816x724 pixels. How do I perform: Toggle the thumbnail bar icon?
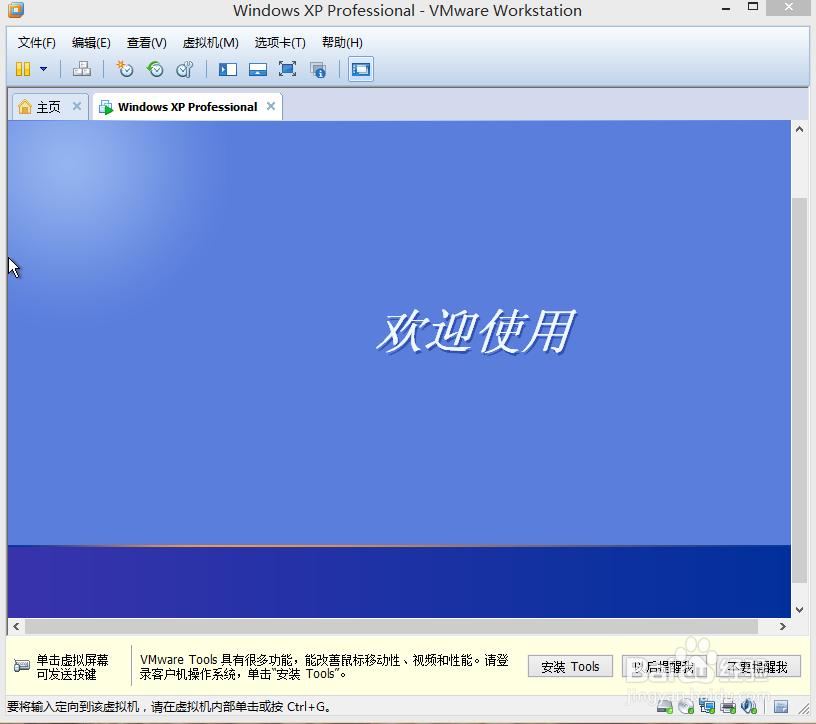(258, 69)
